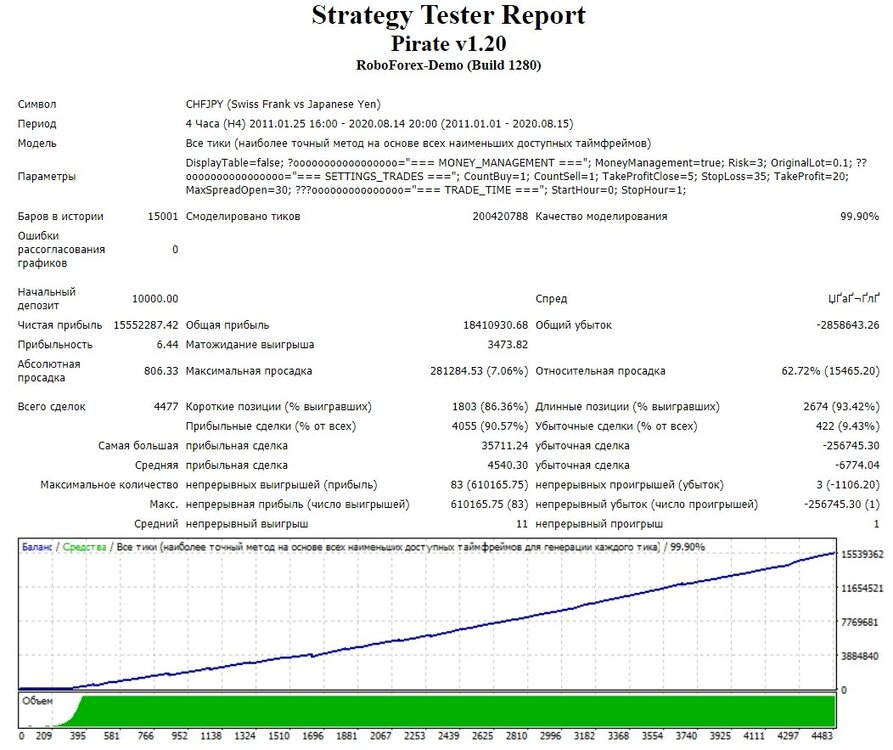Click average consecutive wins value 11

tap(522, 524)
